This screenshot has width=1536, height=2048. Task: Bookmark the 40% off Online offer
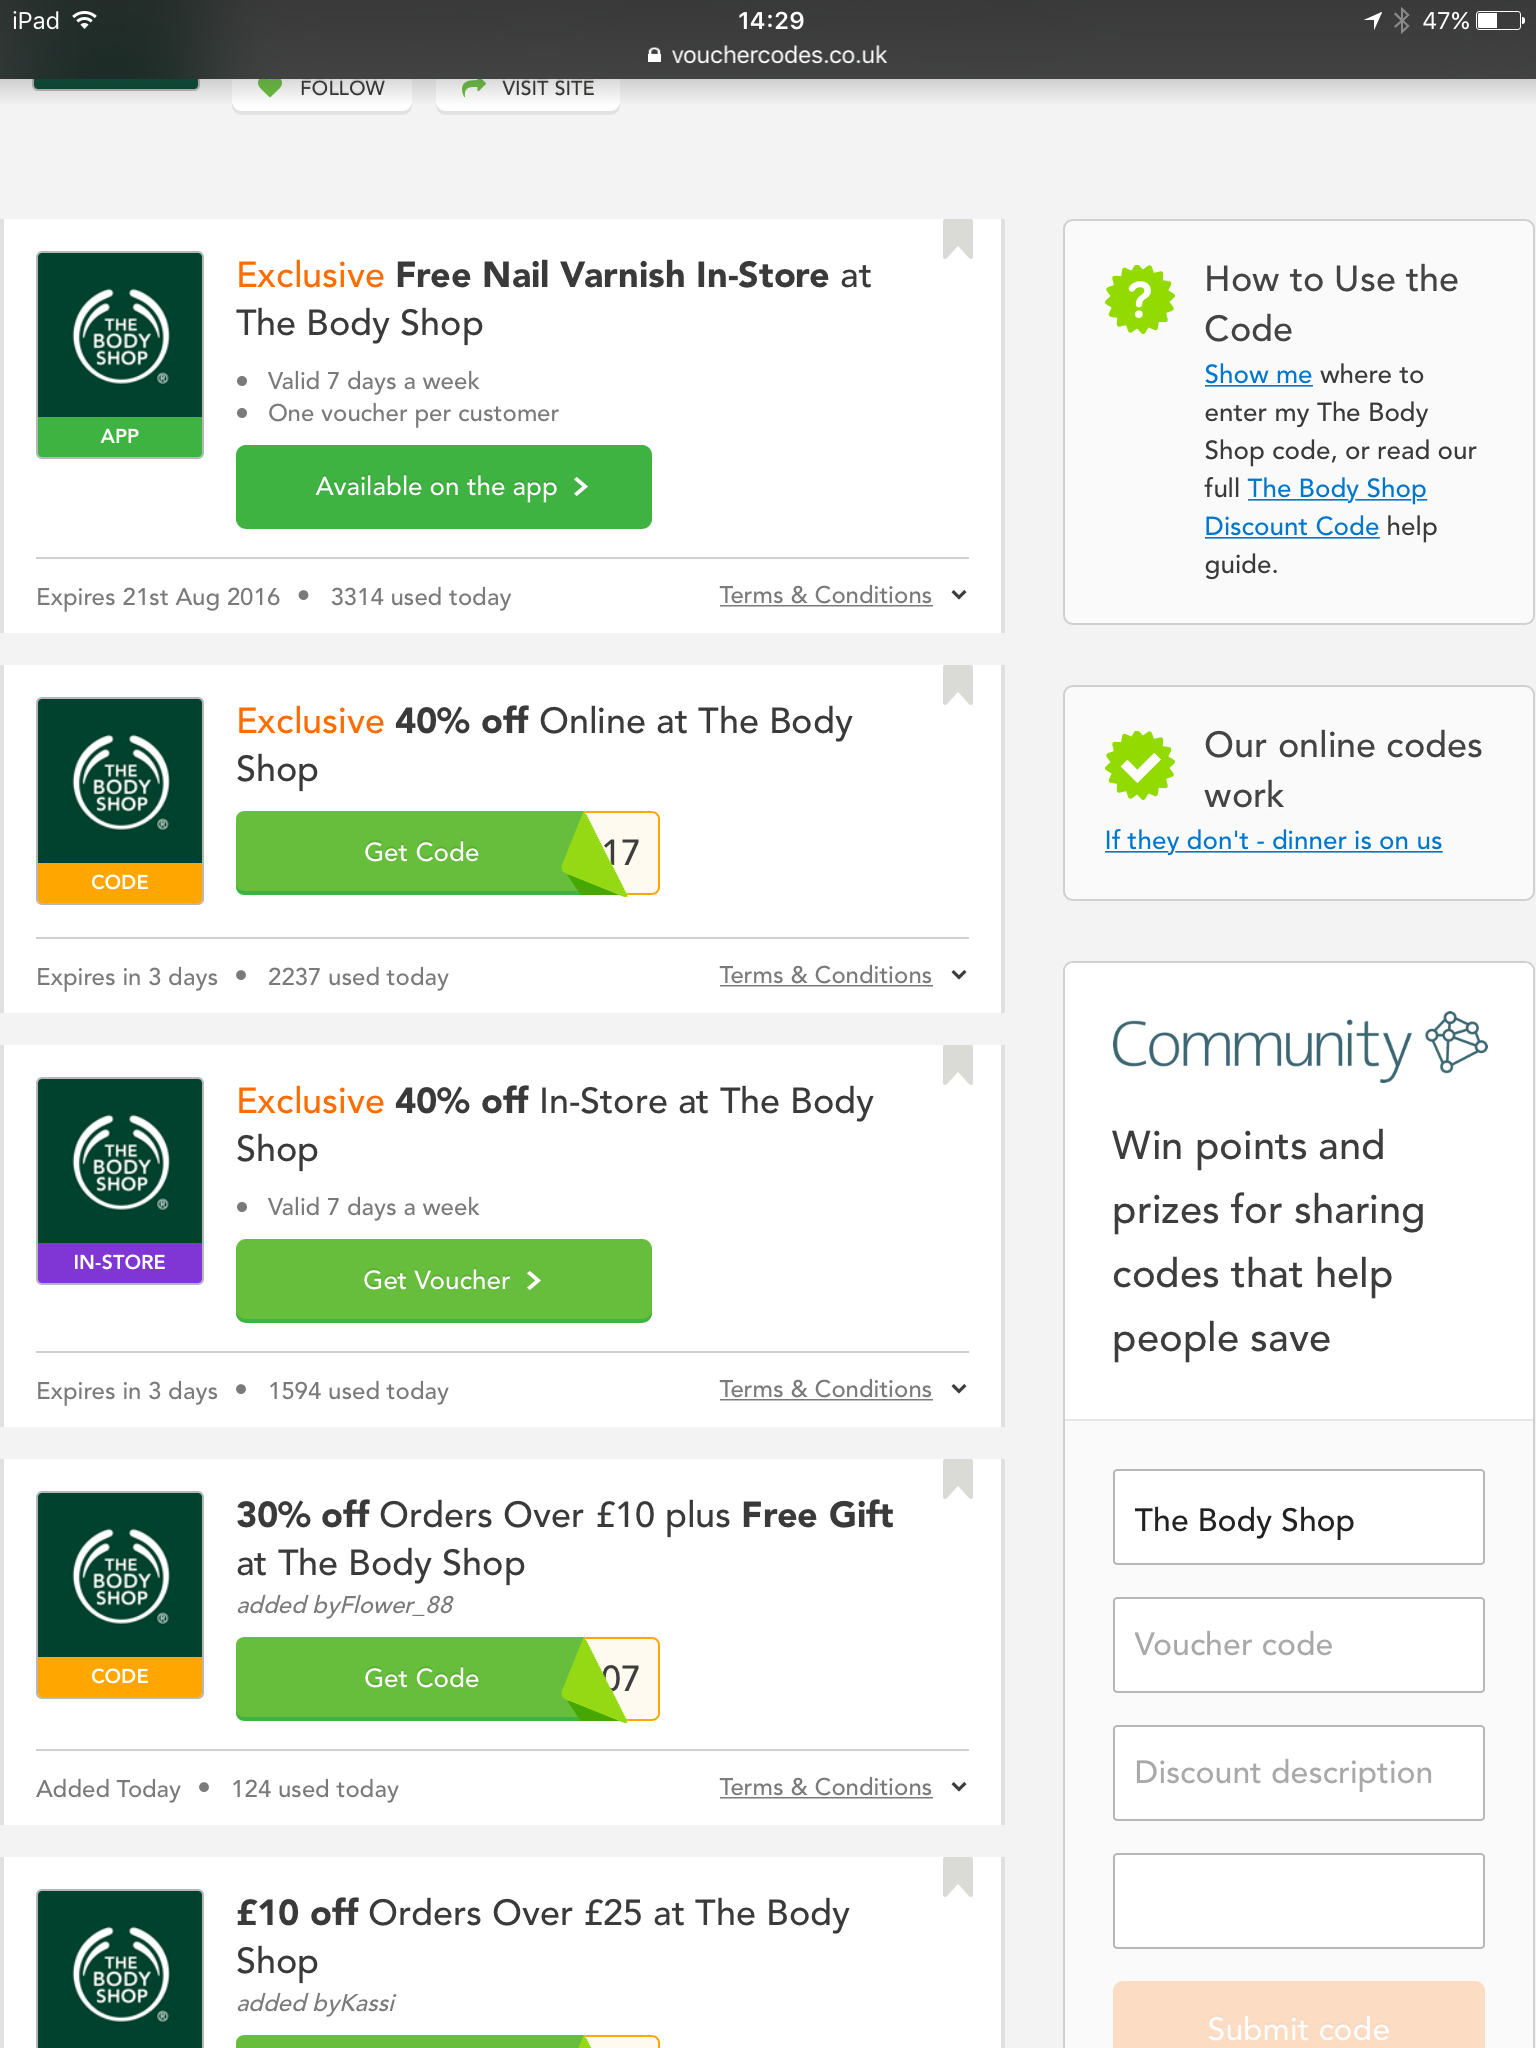pyautogui.click(x=957, y=685)
